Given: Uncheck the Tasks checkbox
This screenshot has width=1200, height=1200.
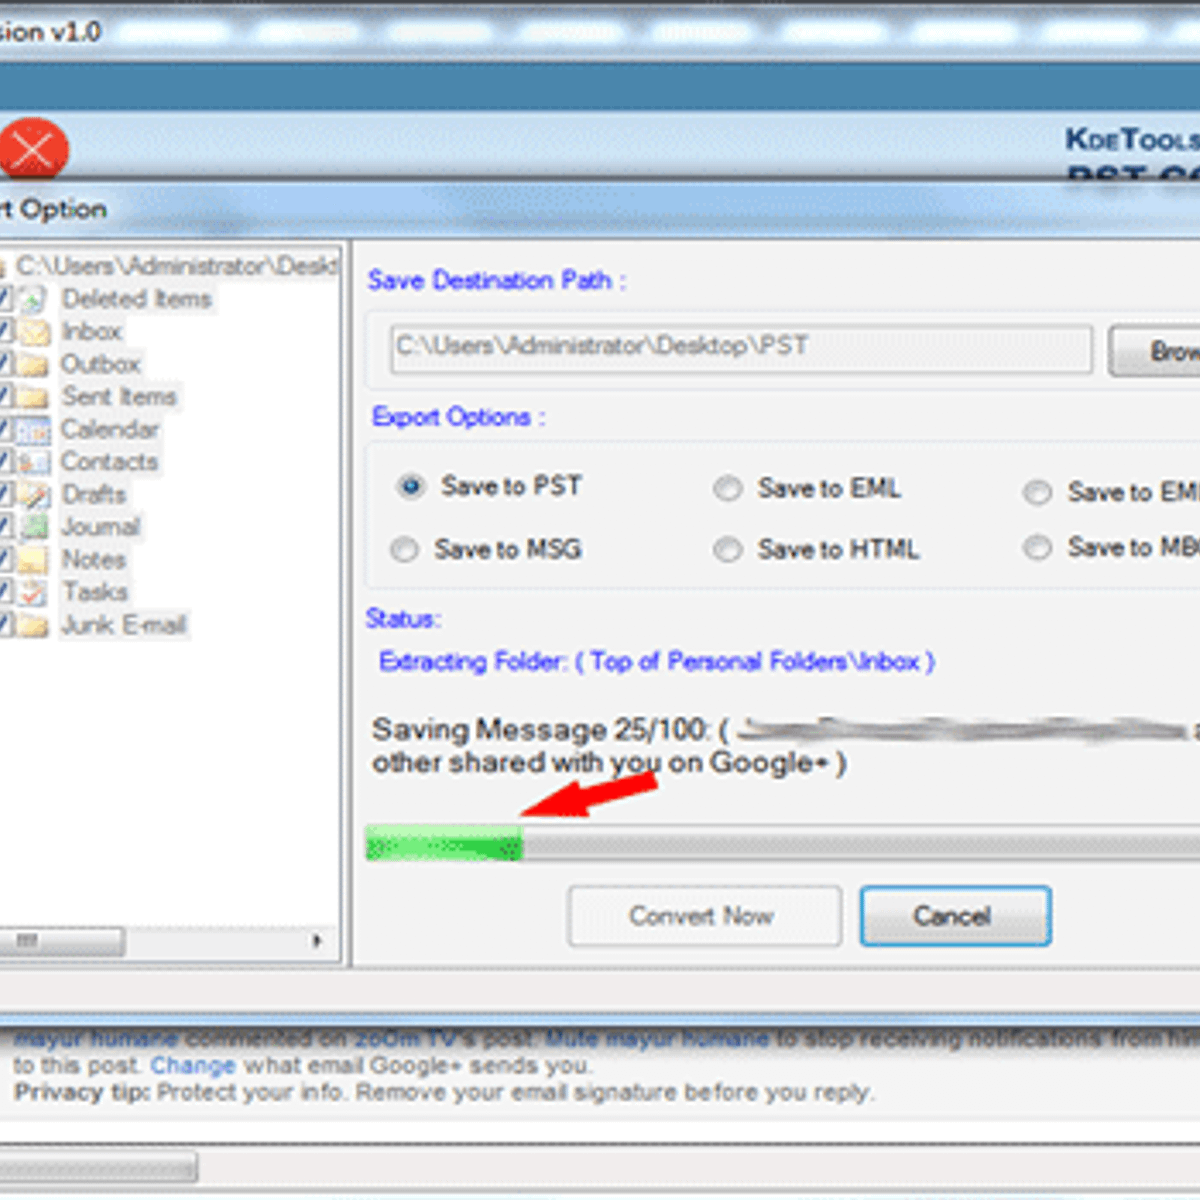Looking at the screenshot, I should (x=5, y=592).
